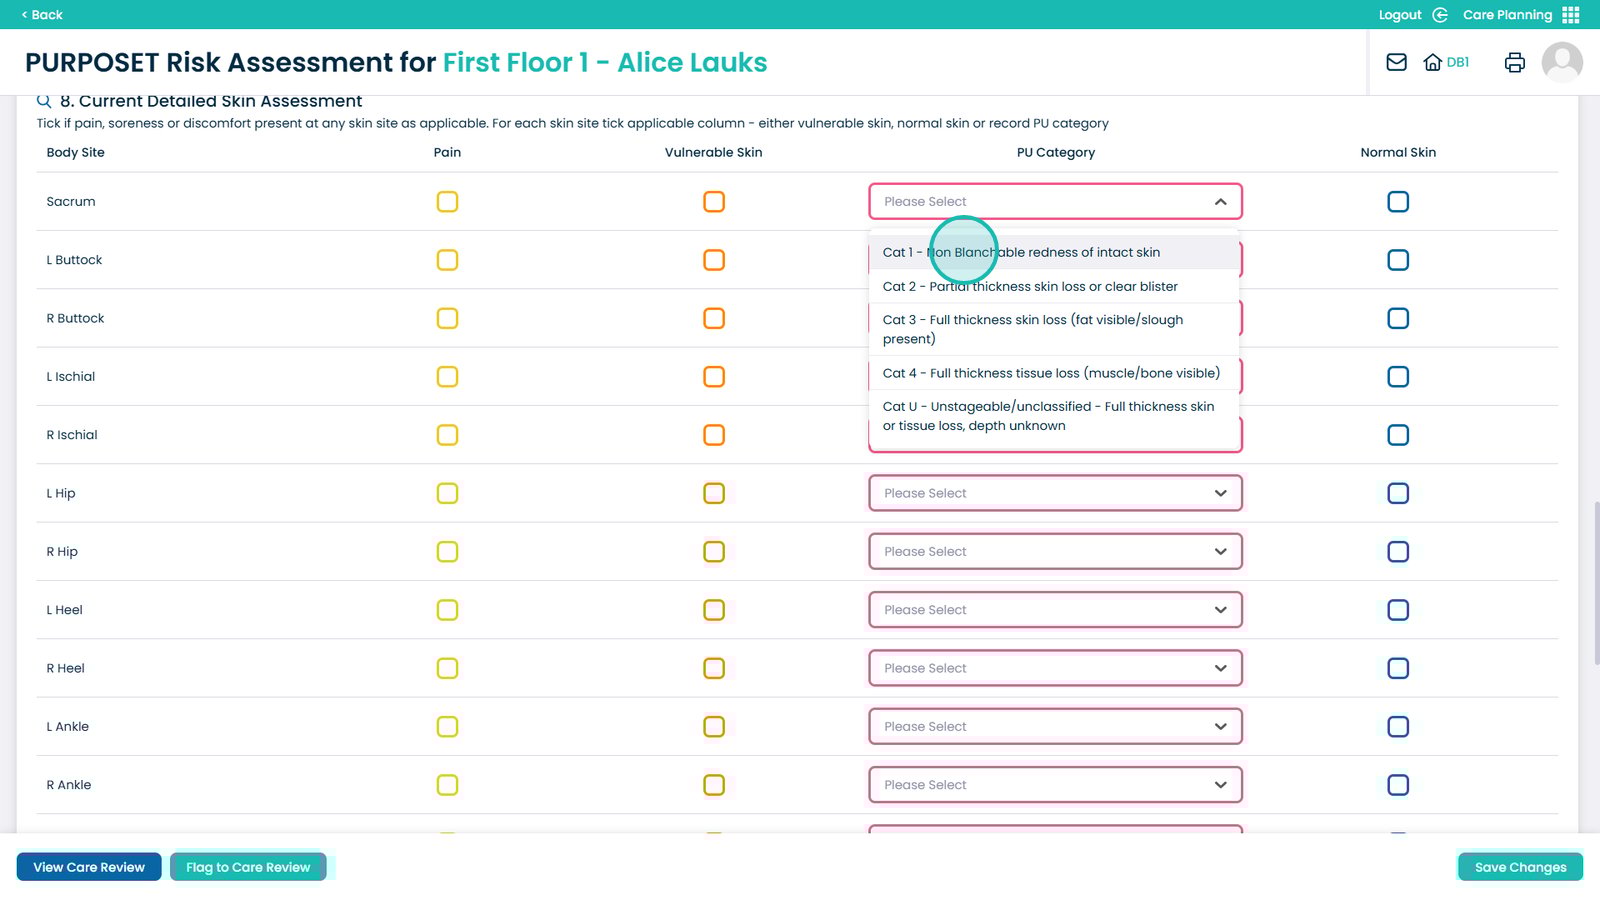1600x900 pixels.
Task: Check Vulnerable Skin for L Hip
Action: click(714, 494)
